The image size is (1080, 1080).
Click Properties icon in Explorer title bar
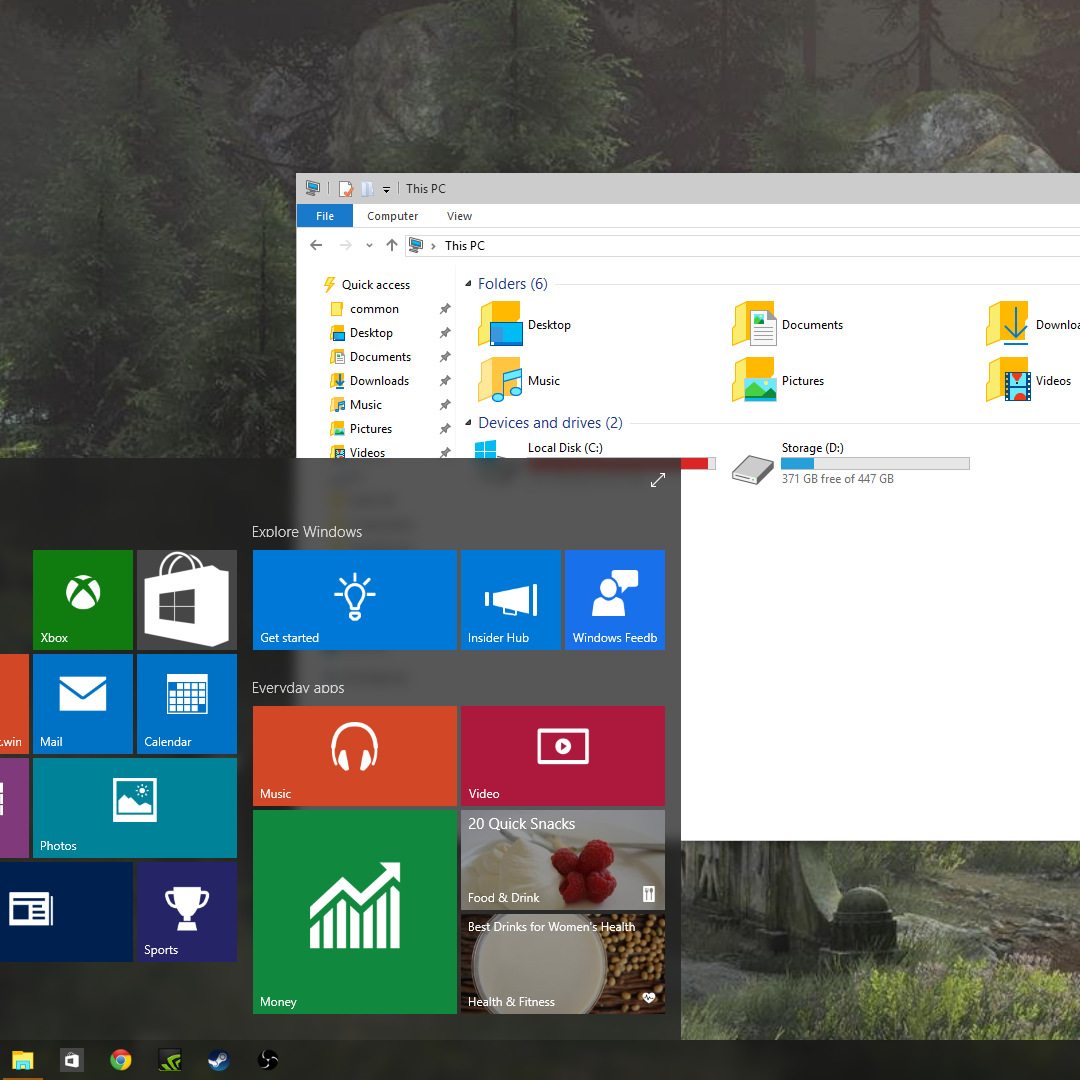[x=346, y=189]
